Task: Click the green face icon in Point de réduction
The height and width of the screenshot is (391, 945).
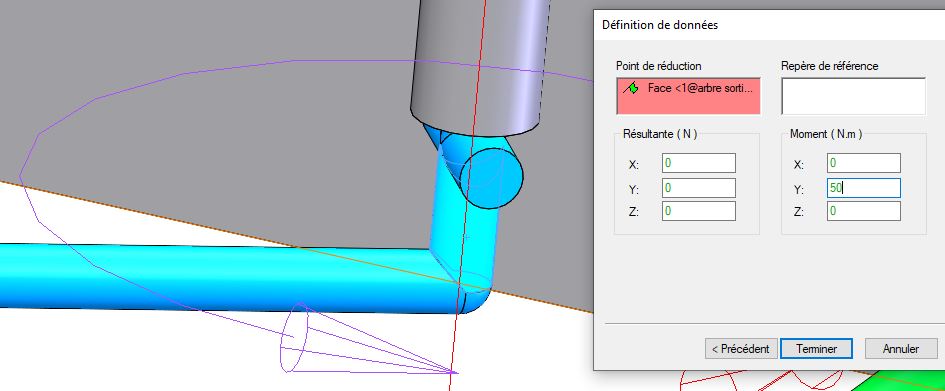Action: coord(632,89)
